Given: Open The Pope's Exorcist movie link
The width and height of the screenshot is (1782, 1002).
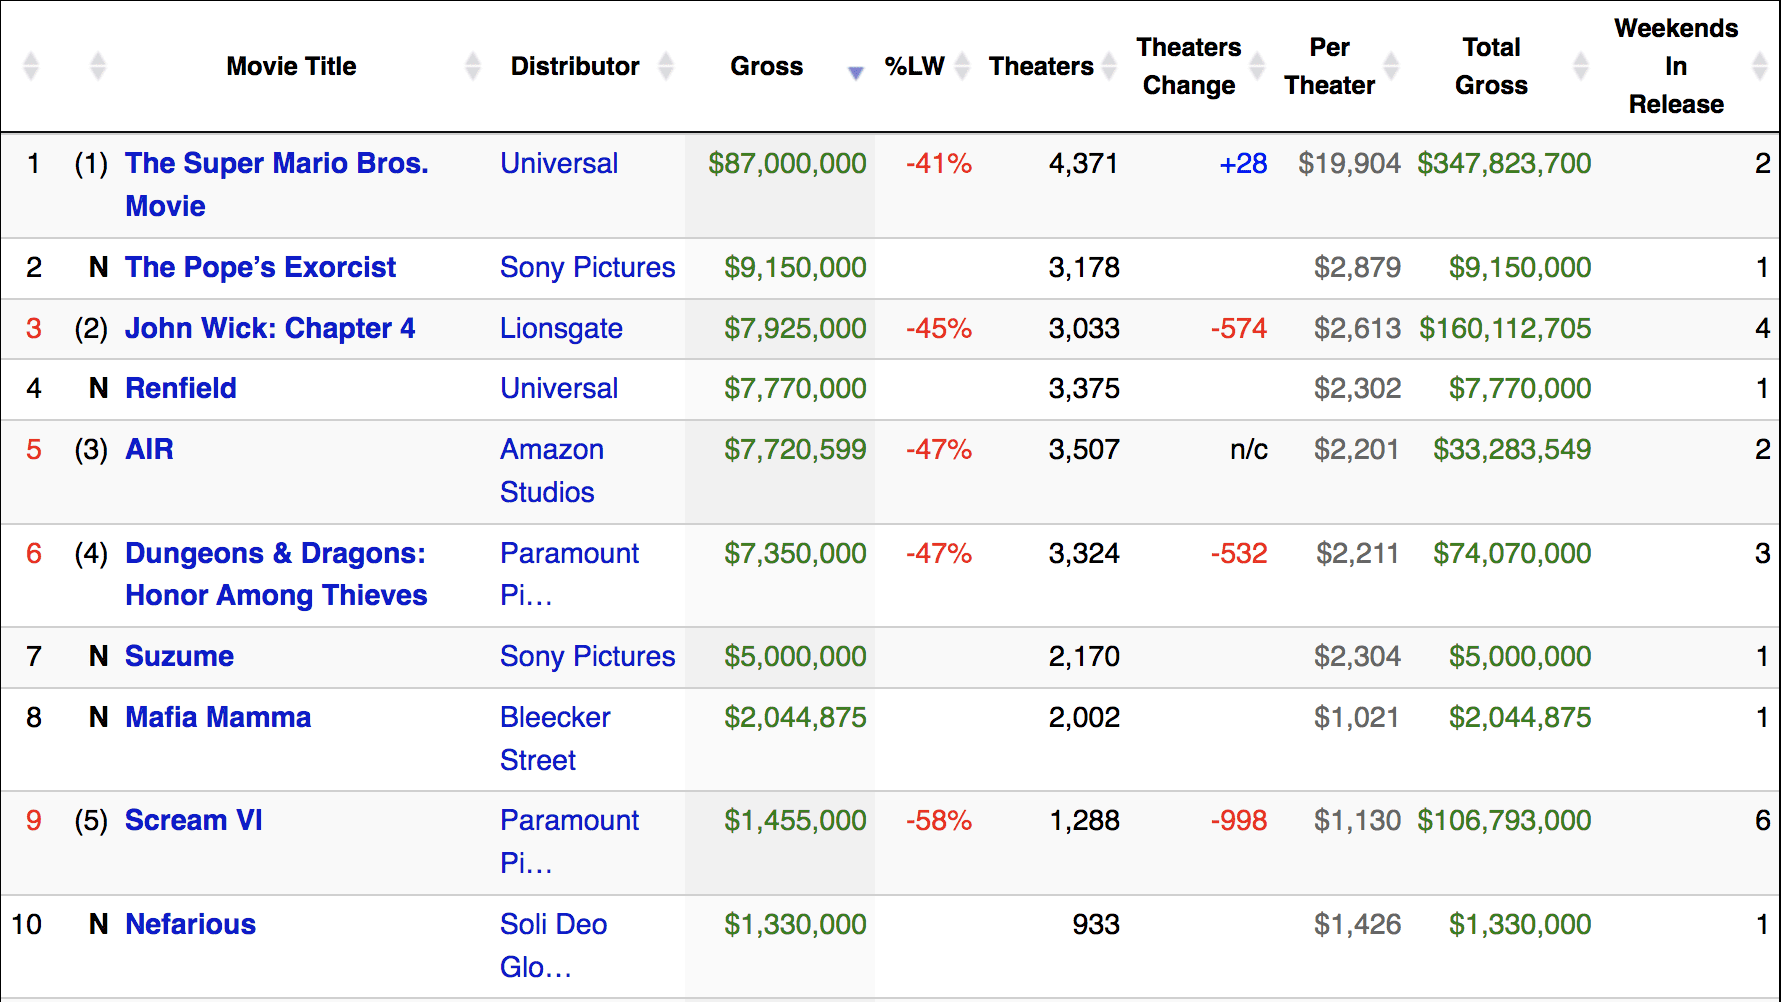Looking at the screenshot, I should coord(261,267).
